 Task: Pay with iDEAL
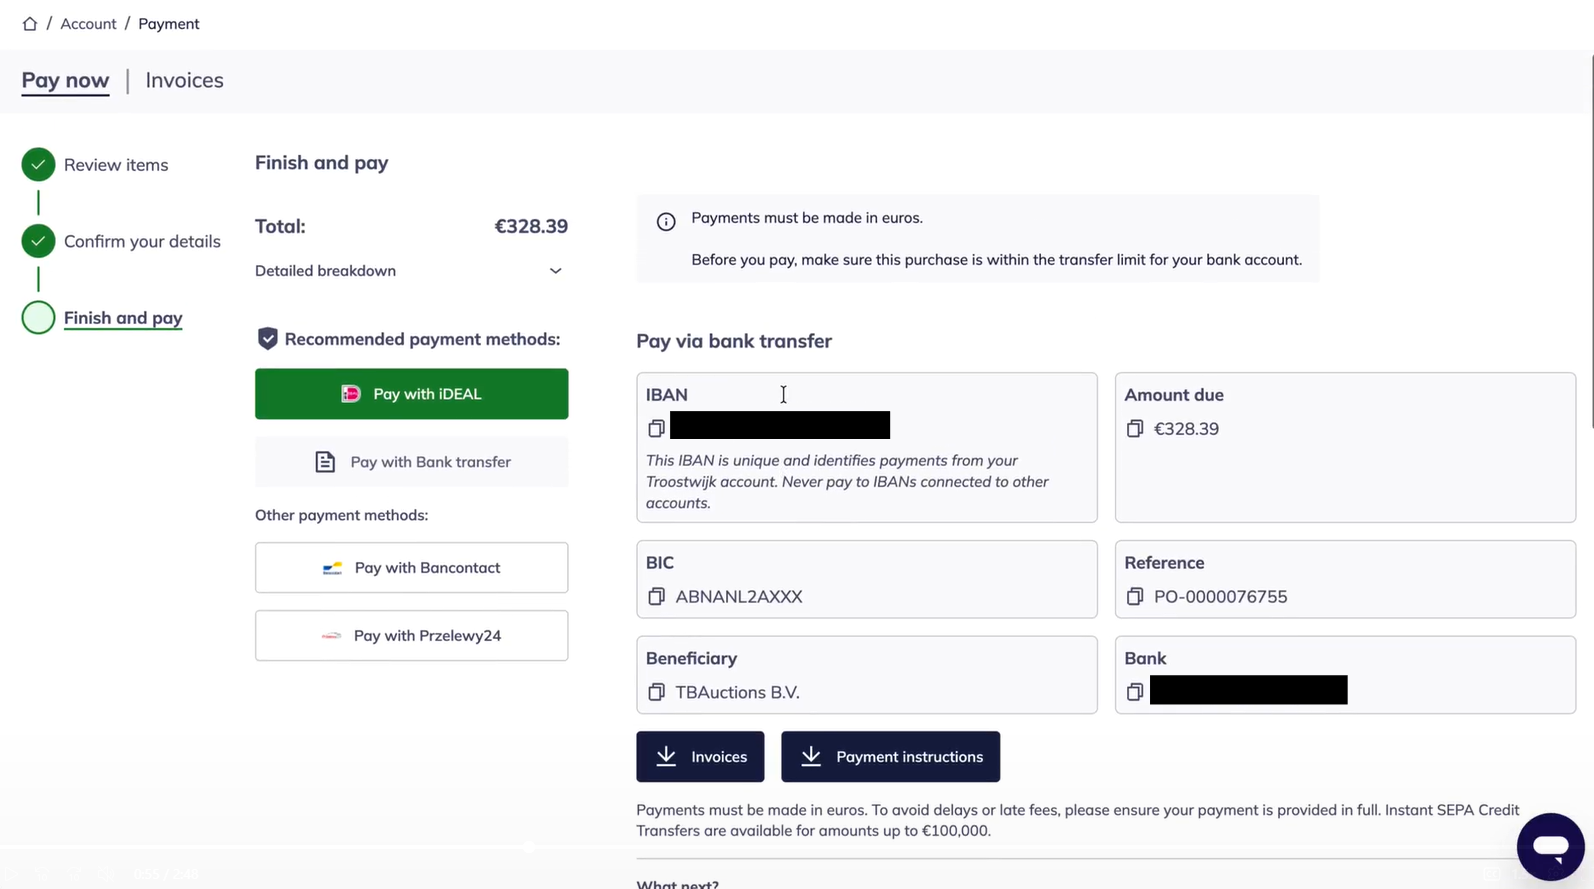411,394
